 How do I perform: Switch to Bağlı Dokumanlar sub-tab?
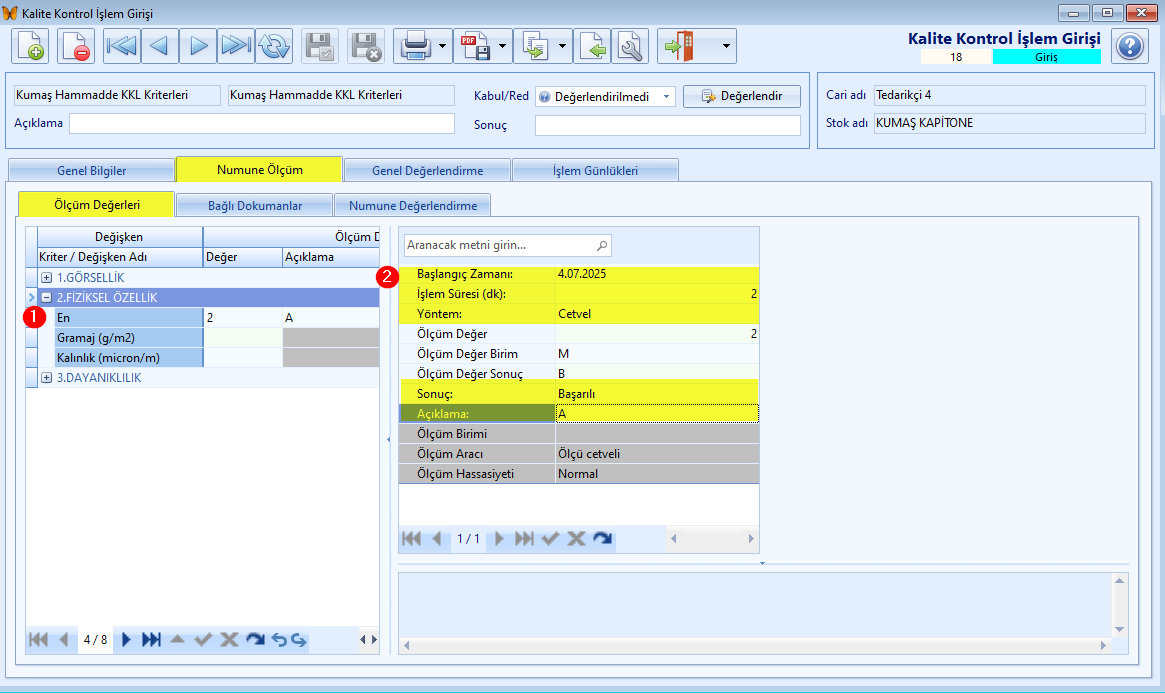[x=255, y=205]
